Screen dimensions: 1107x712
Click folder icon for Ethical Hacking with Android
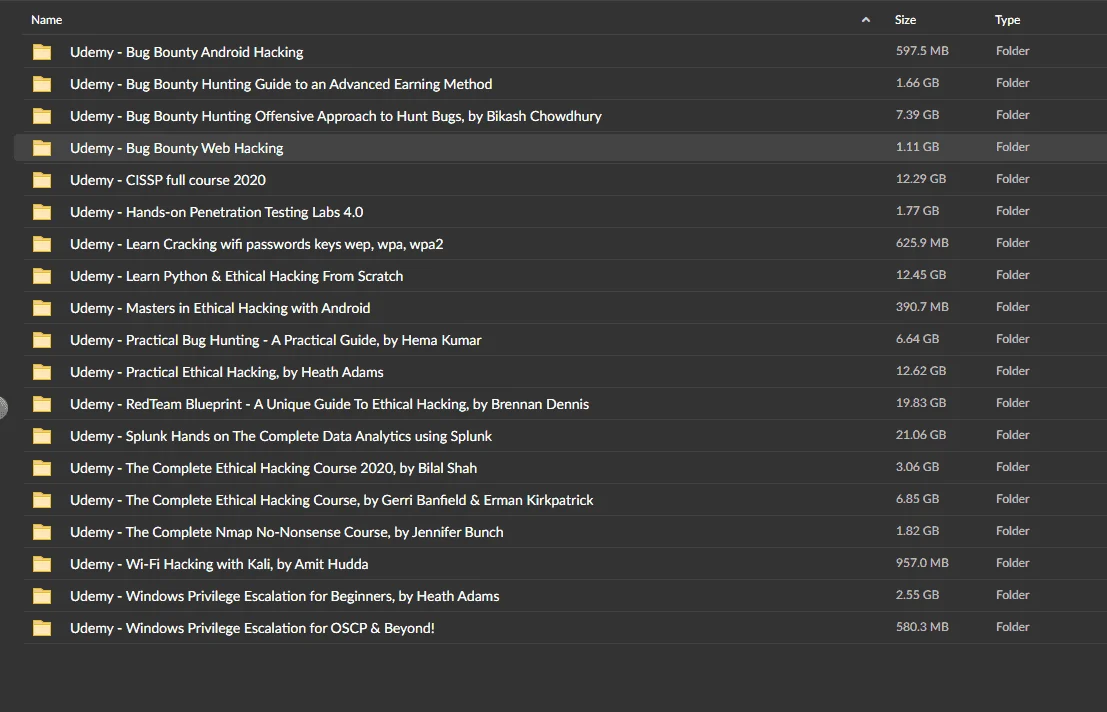pos(42,308)
